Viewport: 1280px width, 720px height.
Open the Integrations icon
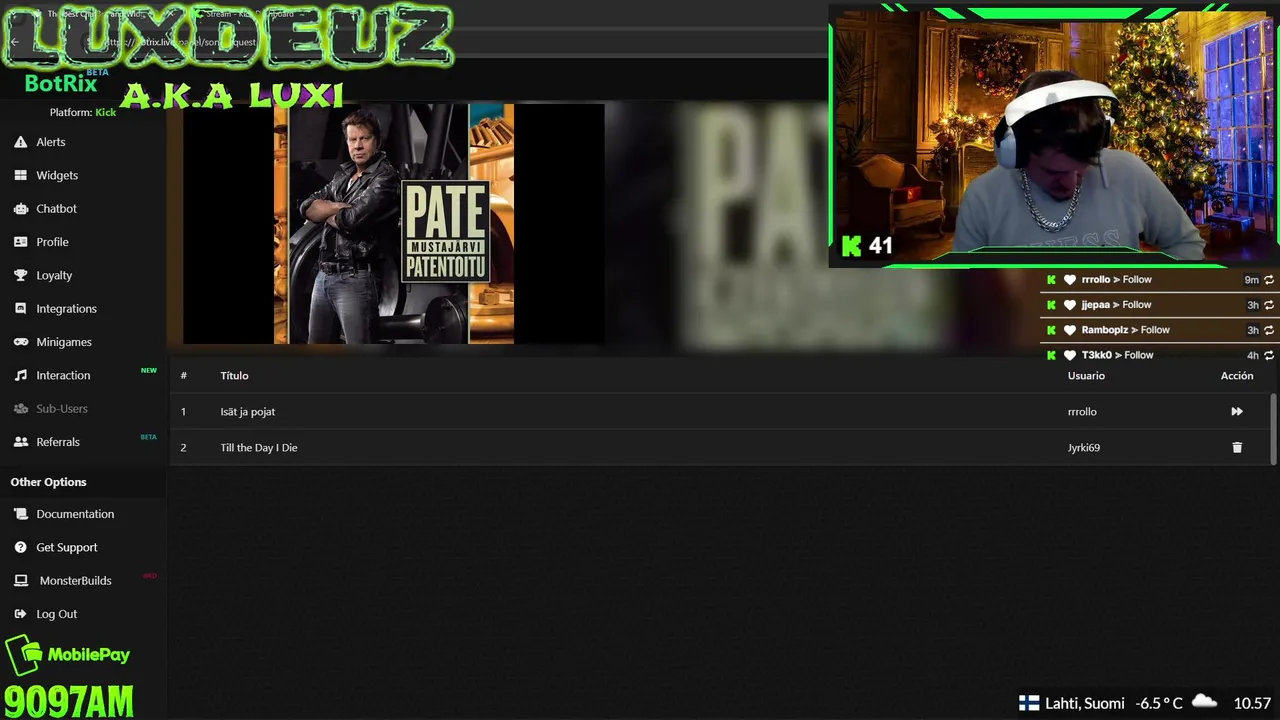20,309
